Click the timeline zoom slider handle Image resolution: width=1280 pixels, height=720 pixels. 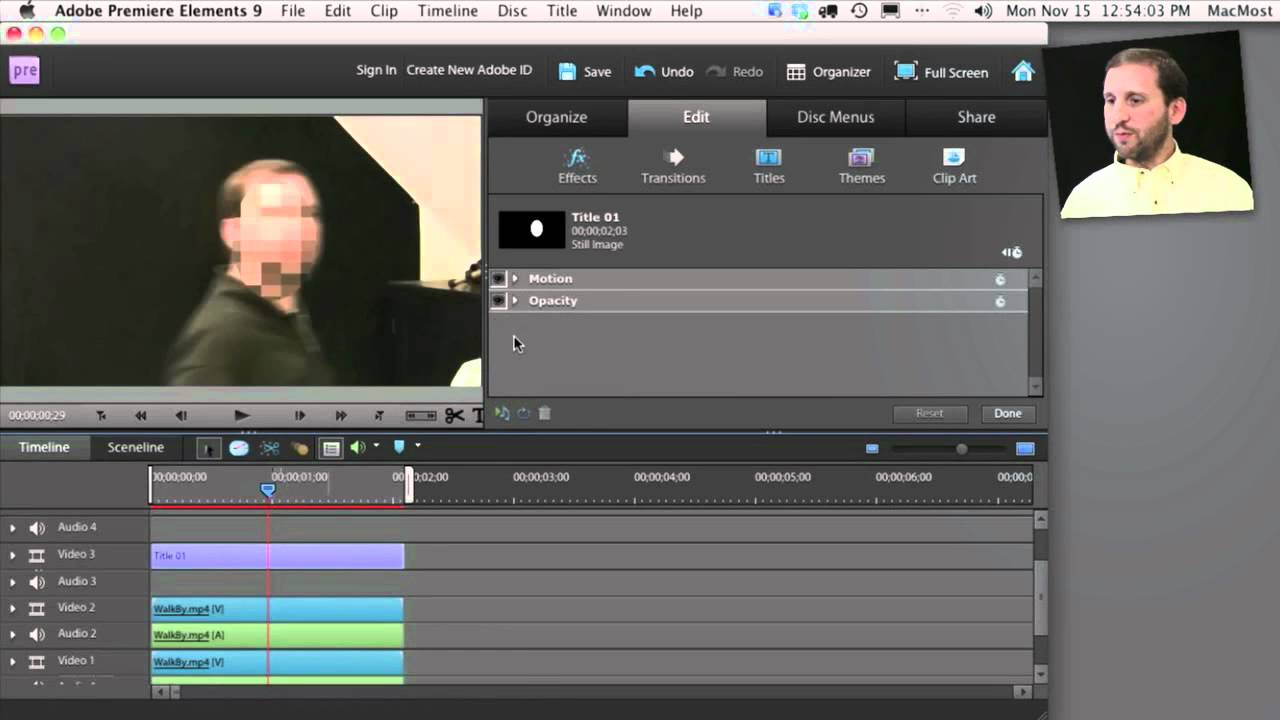961,449
